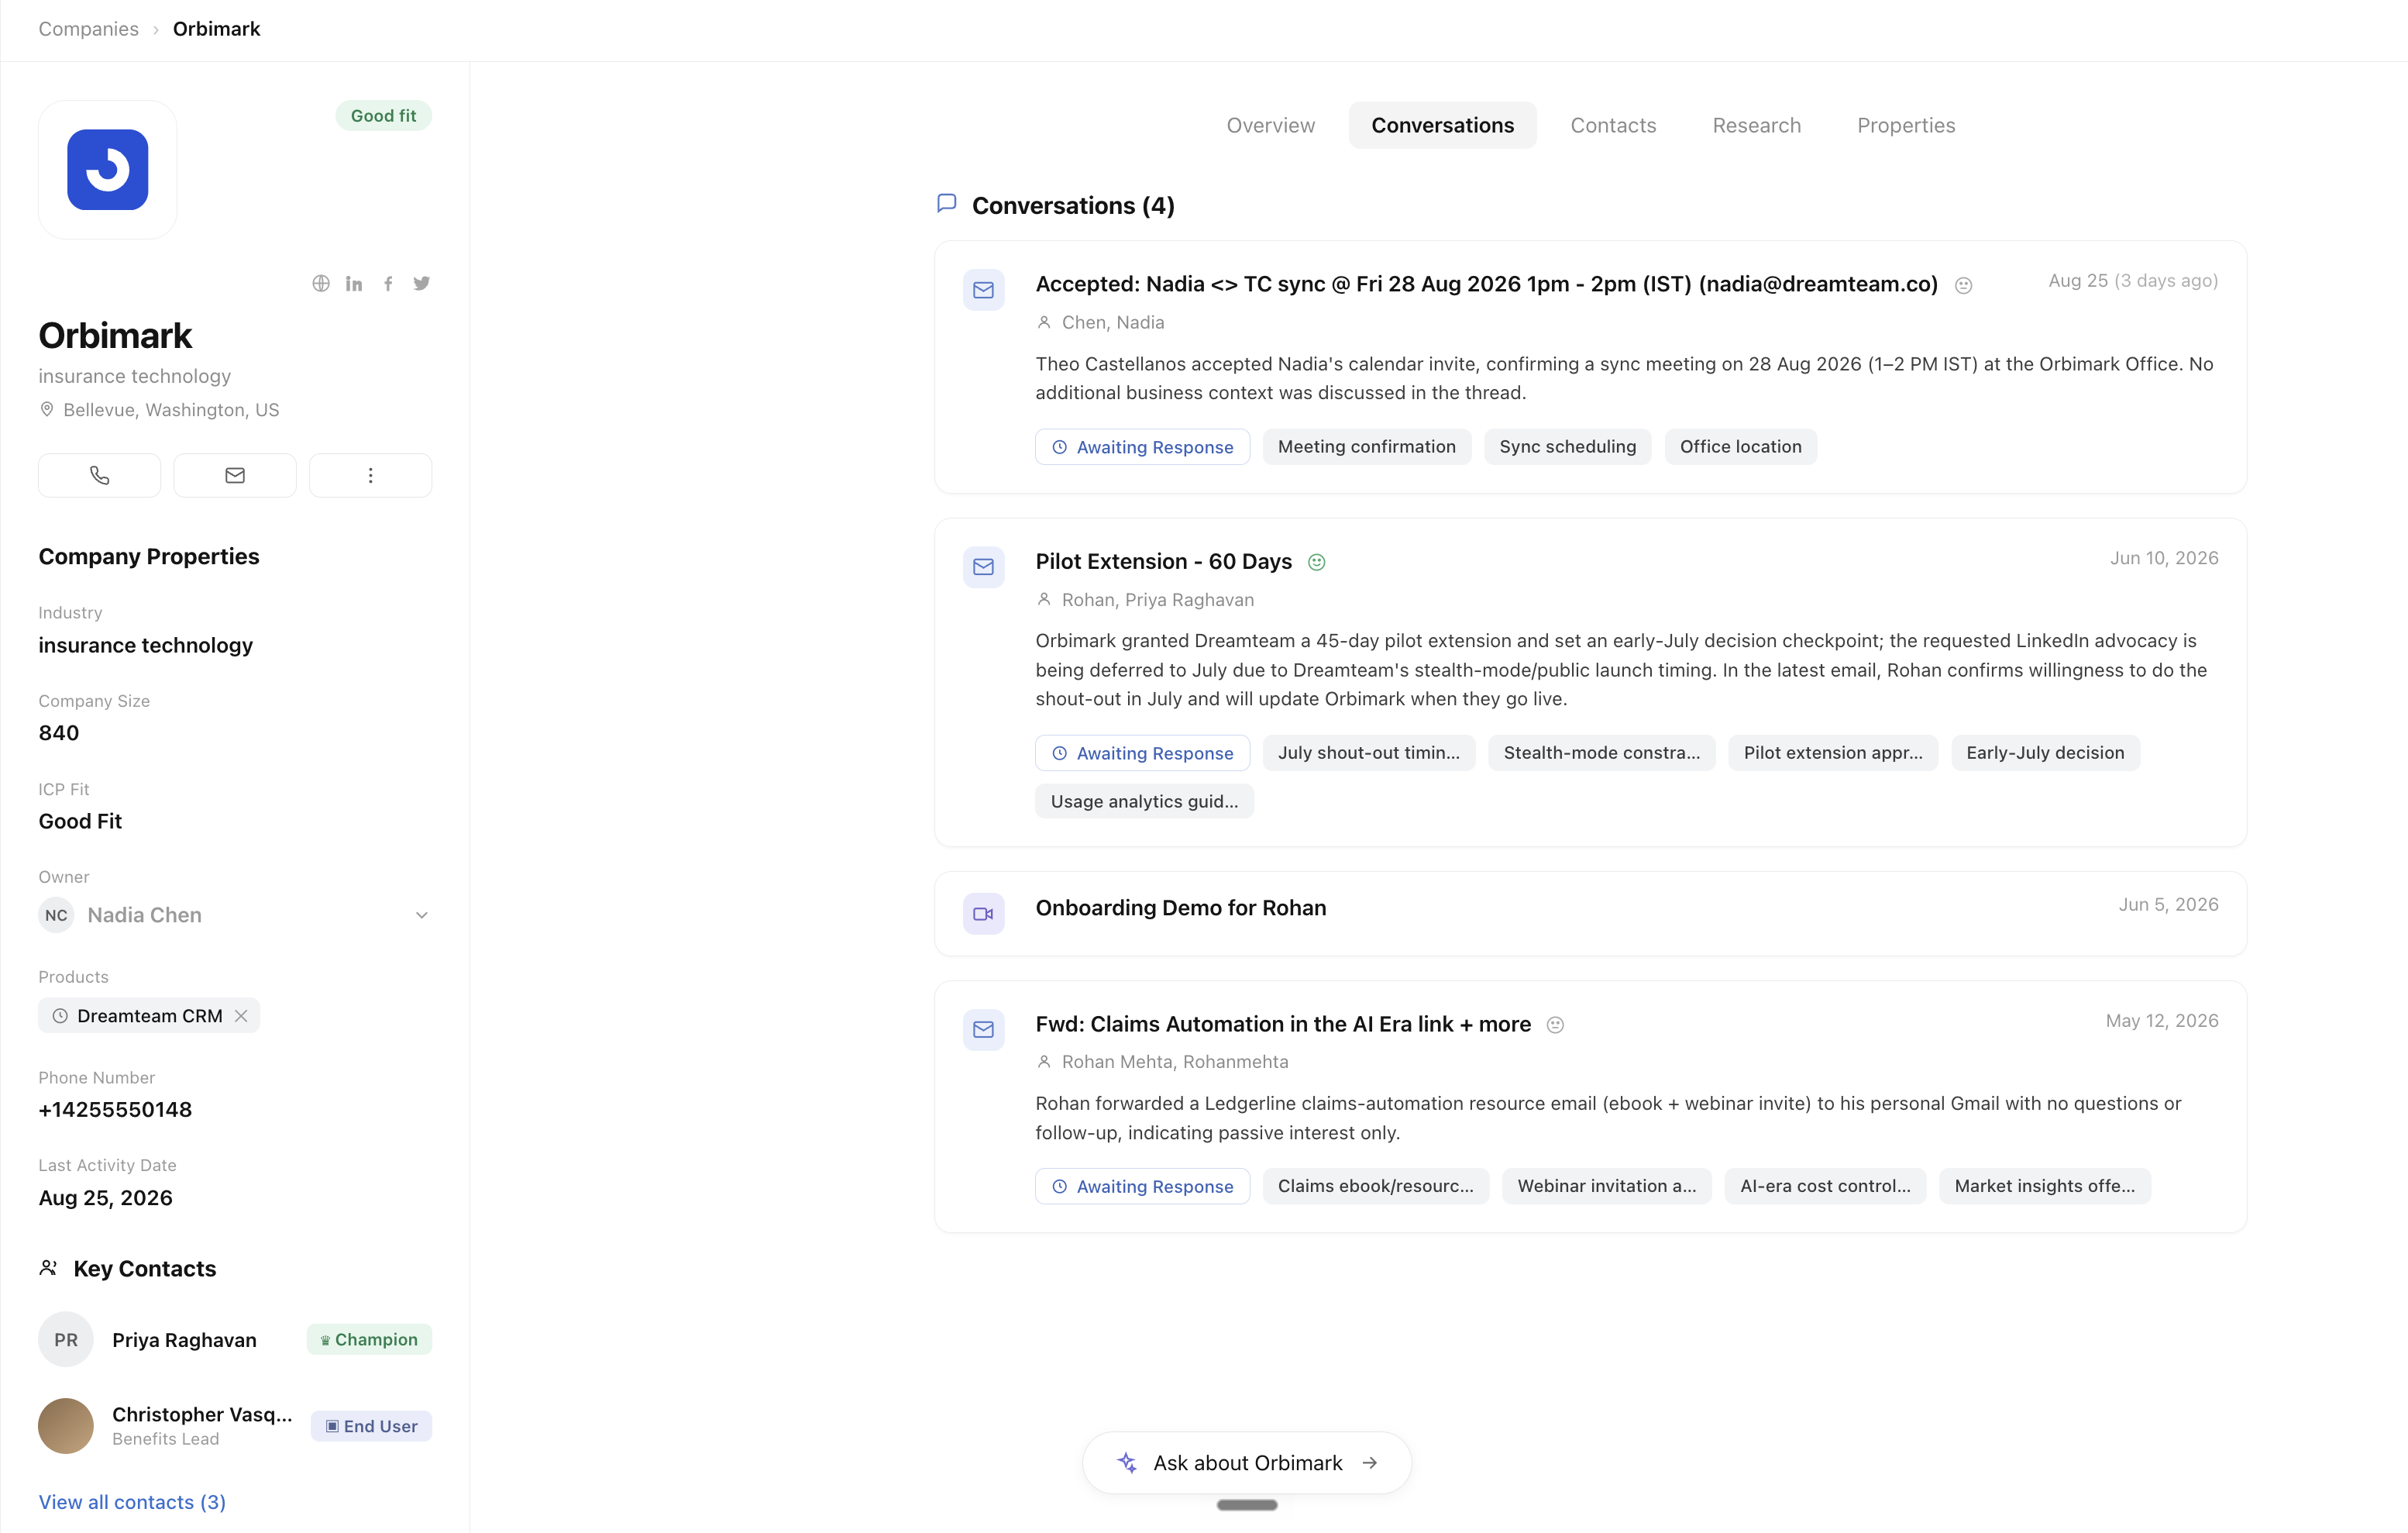Open the Contacts tab
The width and height of the screenshot is (2408, 1533).
(x=1613, y=125)
